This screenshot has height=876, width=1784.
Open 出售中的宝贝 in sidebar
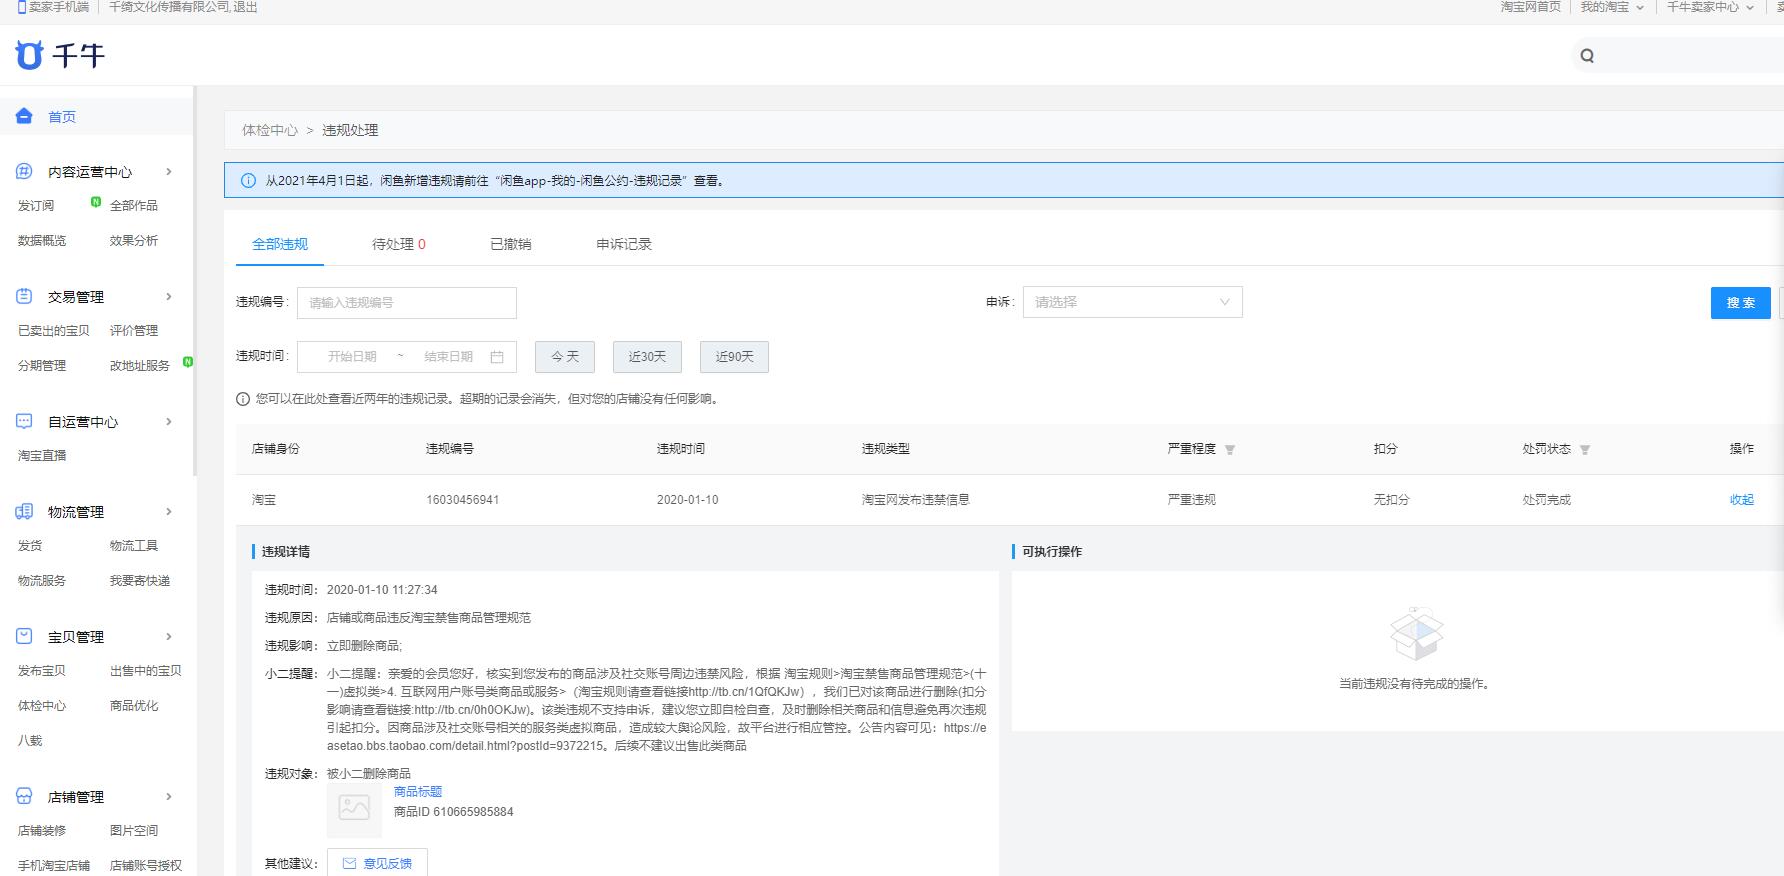(x=146, y=671)
